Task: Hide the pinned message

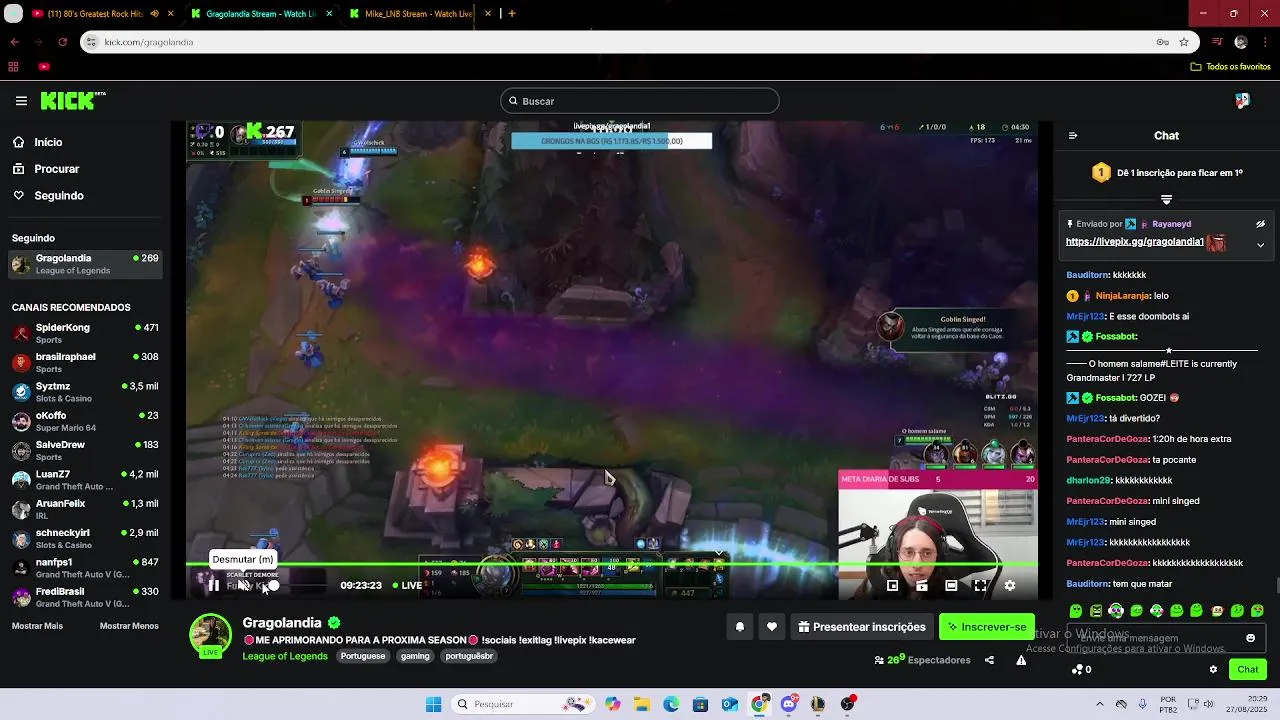Action: [x=1260, y=224]
